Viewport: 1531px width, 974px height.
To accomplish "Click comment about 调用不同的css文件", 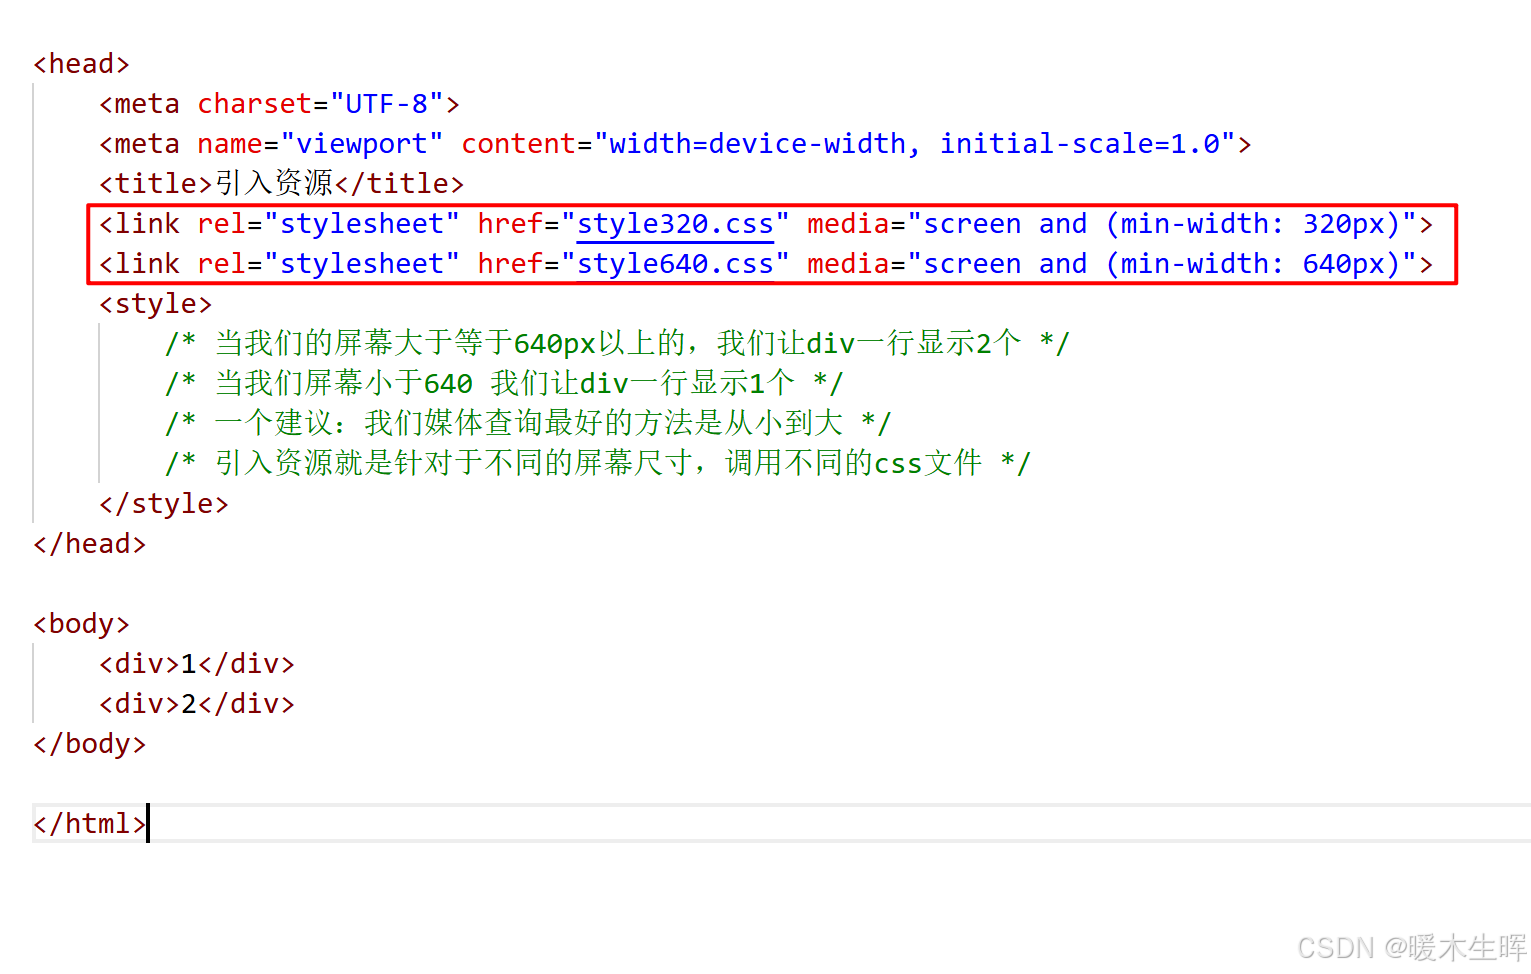I will pyautogui.click(x=597, y=464).
